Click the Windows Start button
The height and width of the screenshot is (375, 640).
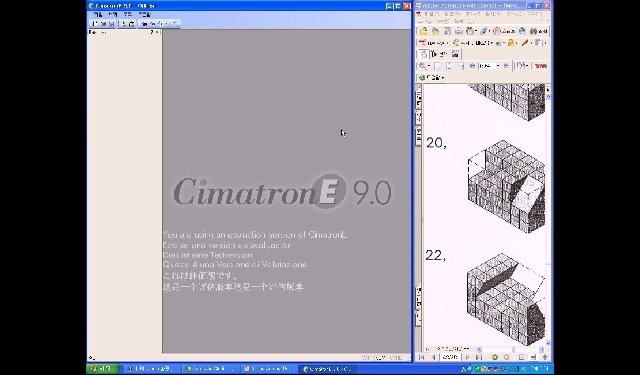(102, 369)
